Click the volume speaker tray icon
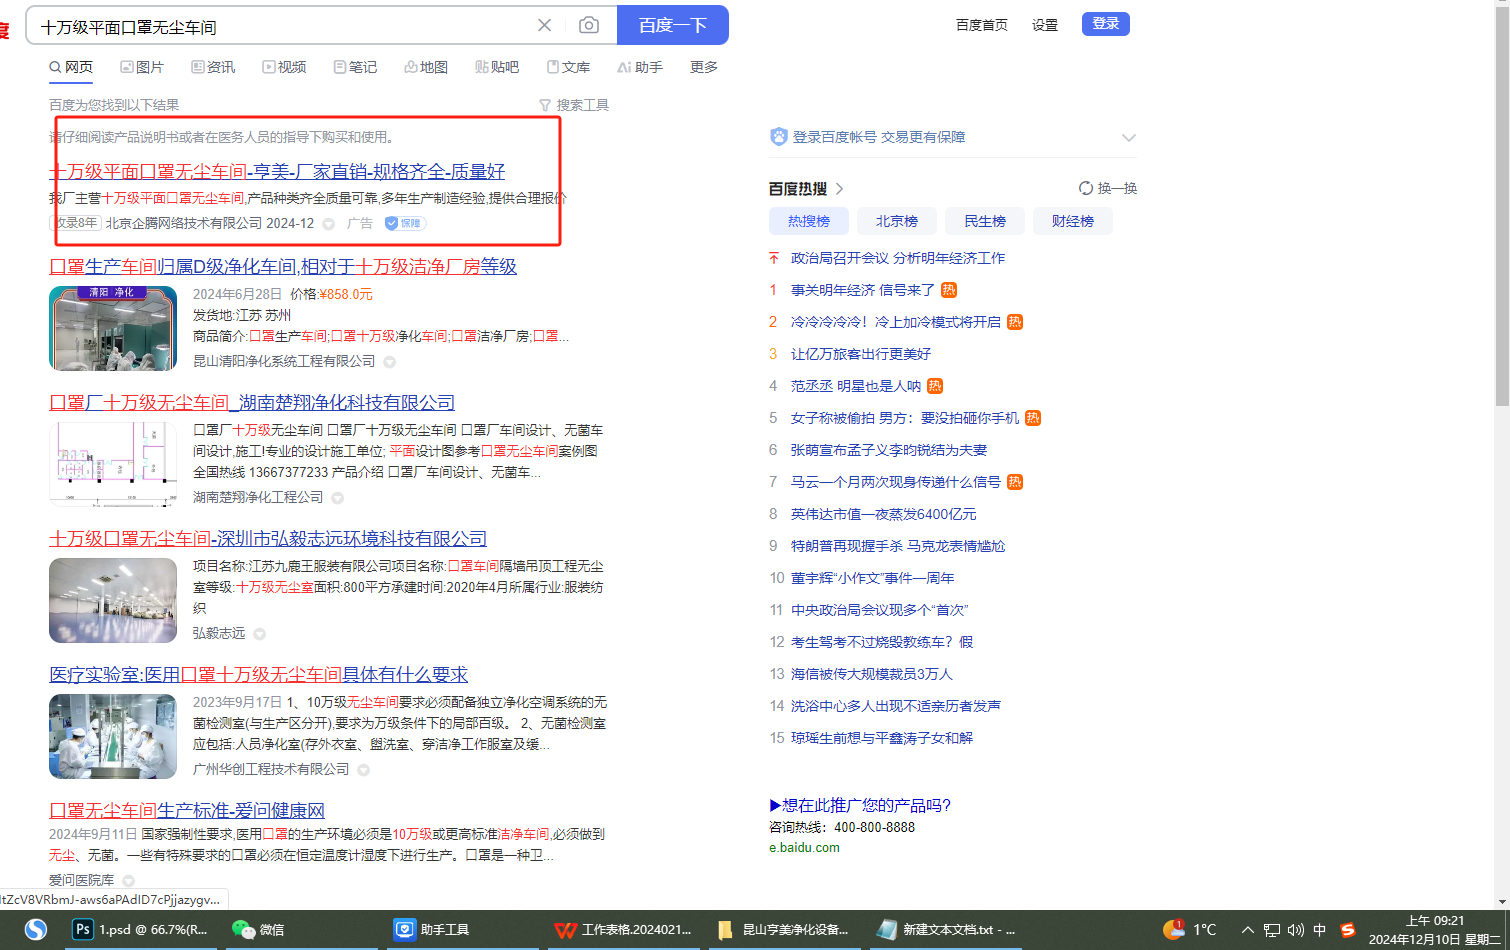This screenshot has width=1510, height=950. [x=1296, y=930]
